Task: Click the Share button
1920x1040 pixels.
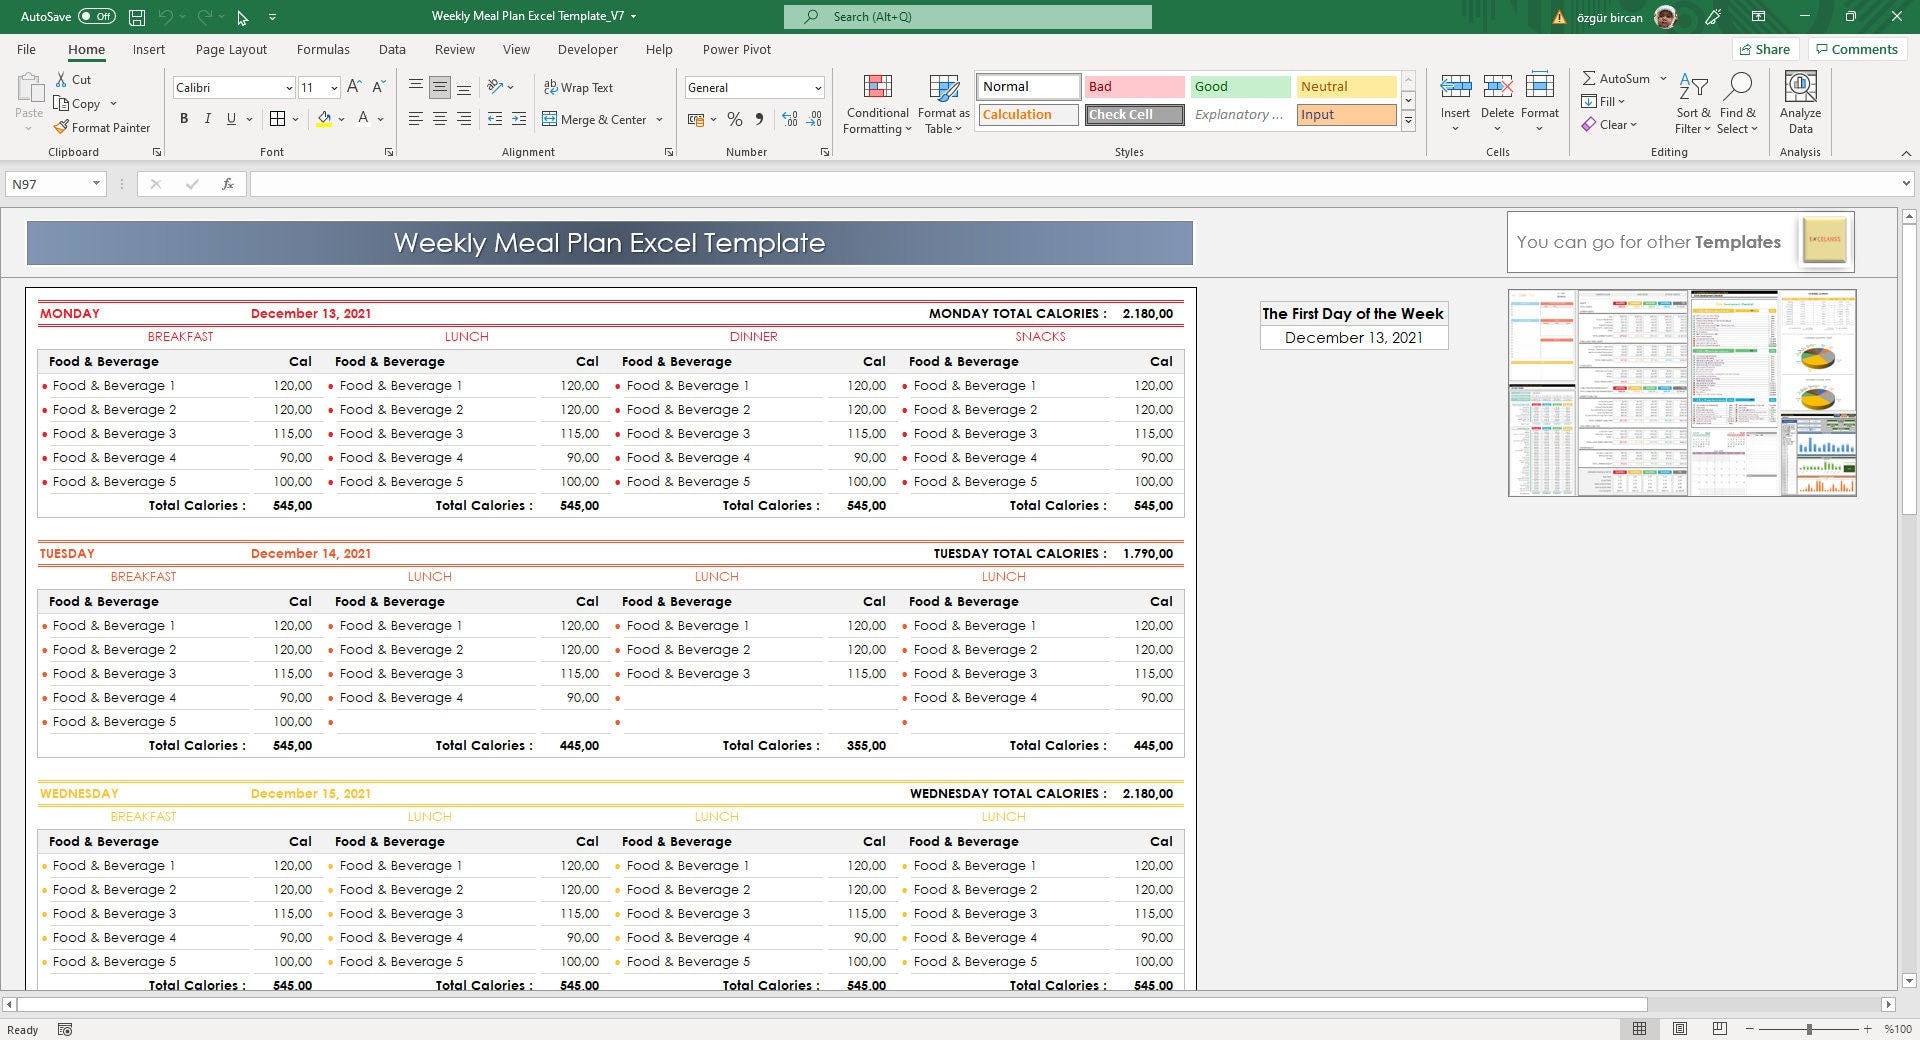Action: coord(1765,49)
